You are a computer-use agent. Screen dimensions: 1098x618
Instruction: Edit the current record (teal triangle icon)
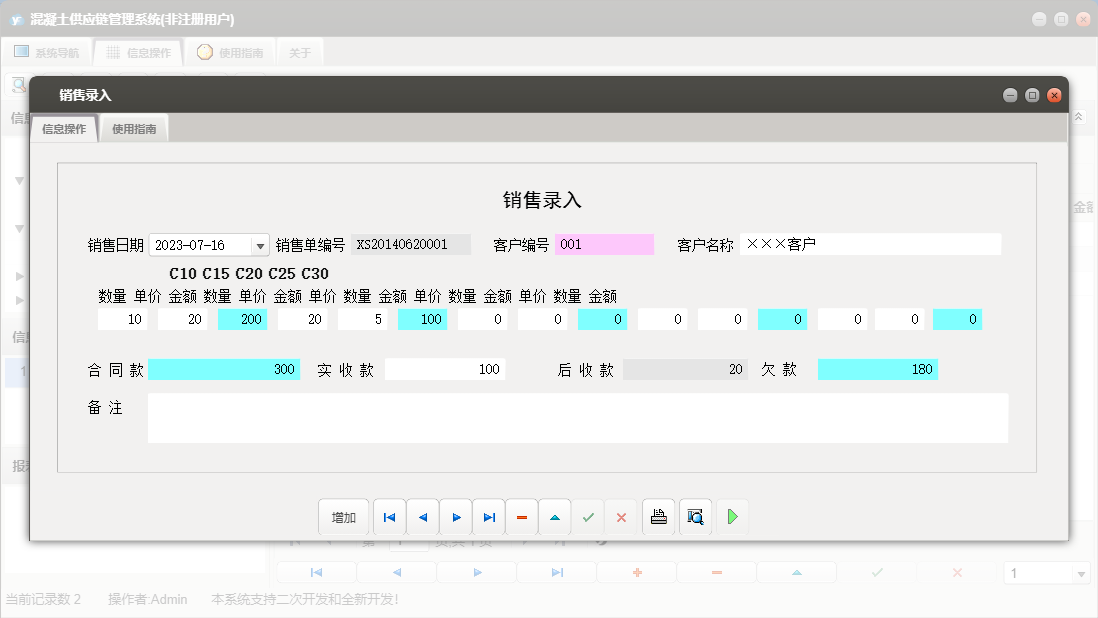[554, 517]
